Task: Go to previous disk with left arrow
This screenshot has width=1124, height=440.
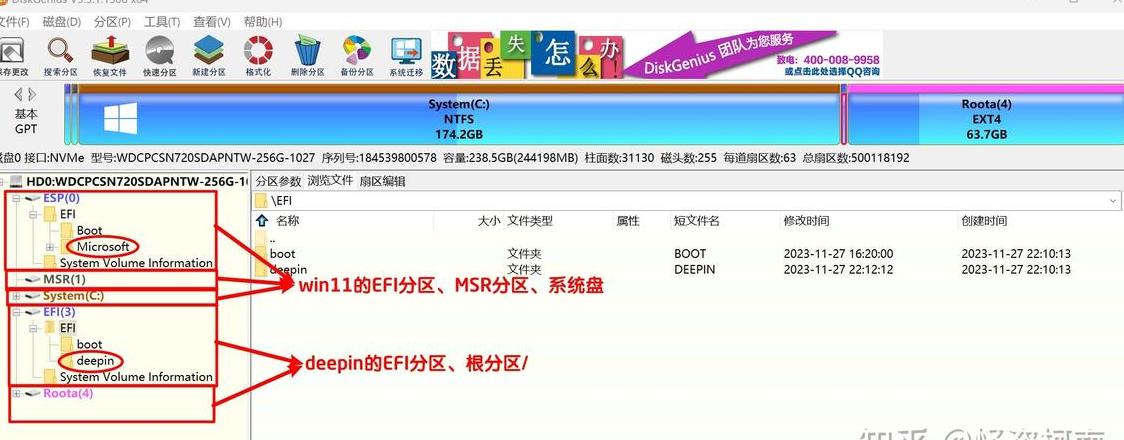Action: coord(19,95)
